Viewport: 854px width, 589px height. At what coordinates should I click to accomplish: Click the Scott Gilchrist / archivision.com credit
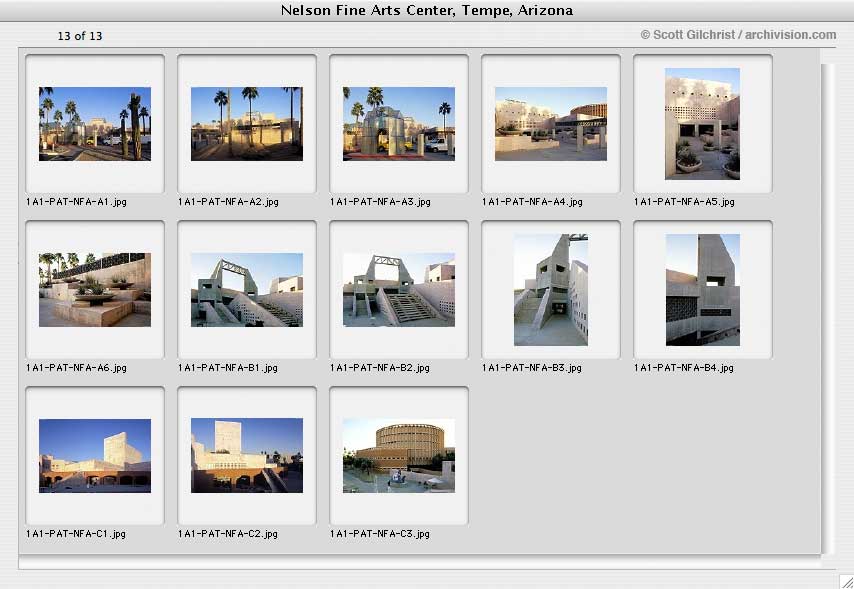(738, 35)
